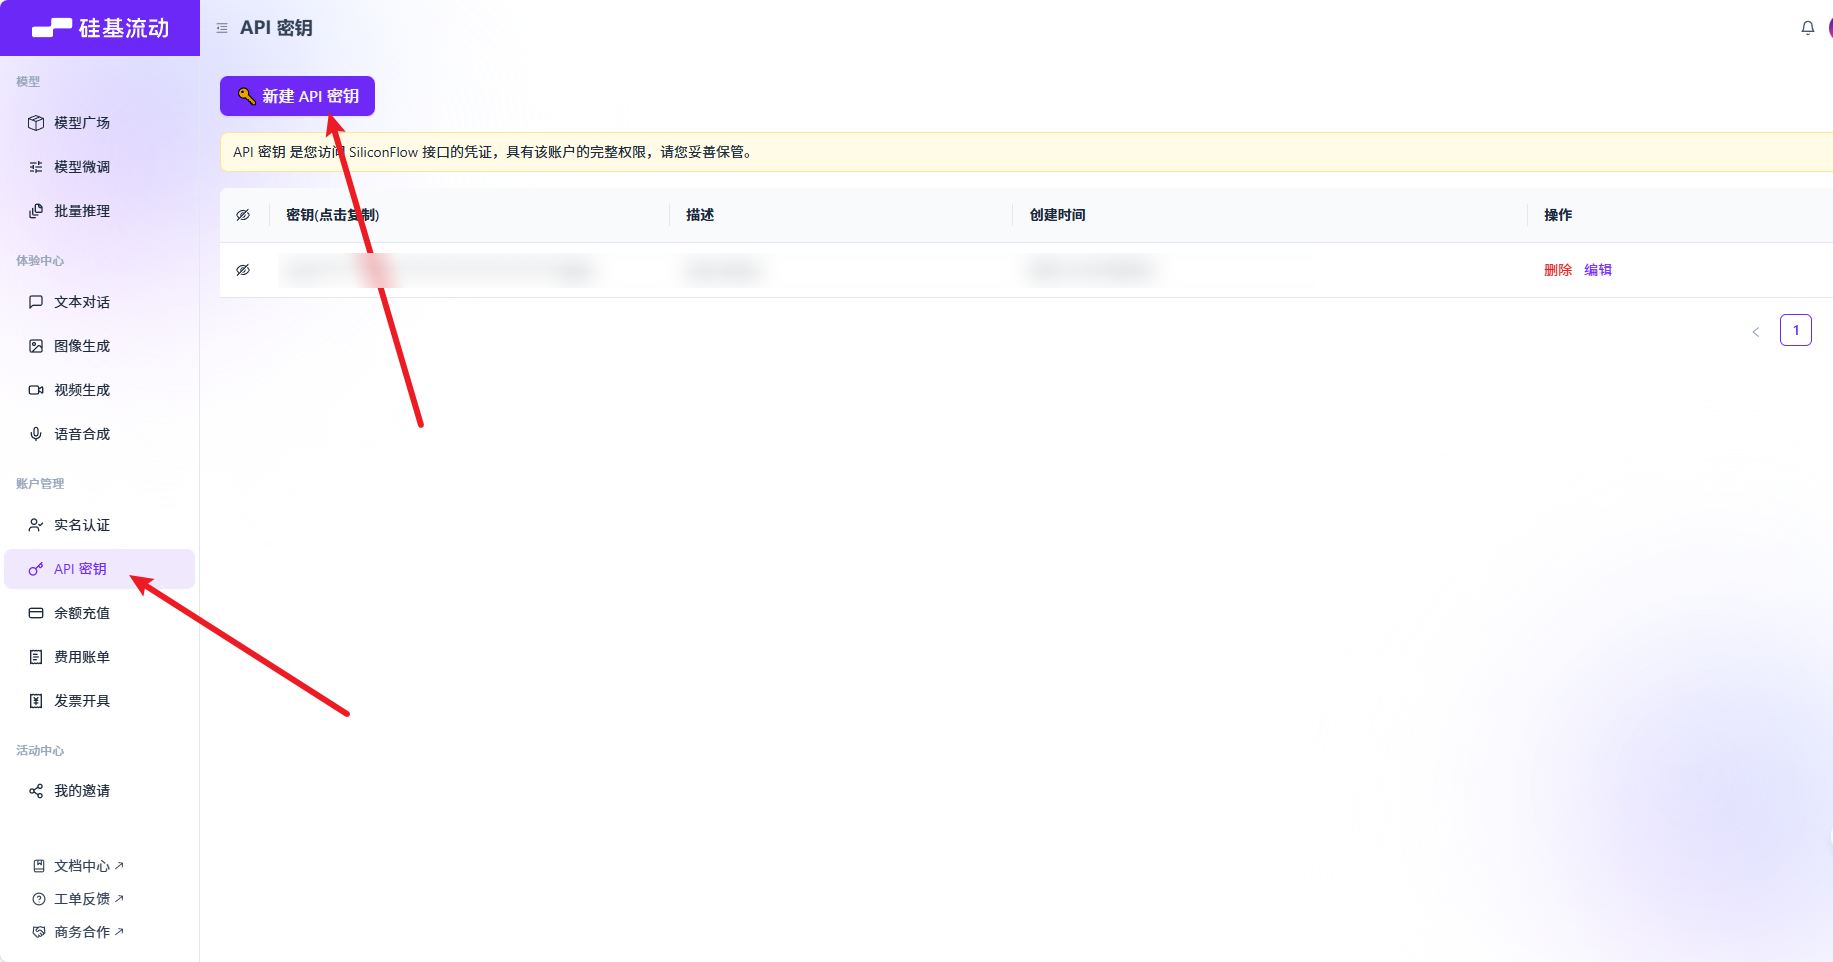Click the notification bell icon
Screen dimensions: 1833x962
(x=1807, y=28)
